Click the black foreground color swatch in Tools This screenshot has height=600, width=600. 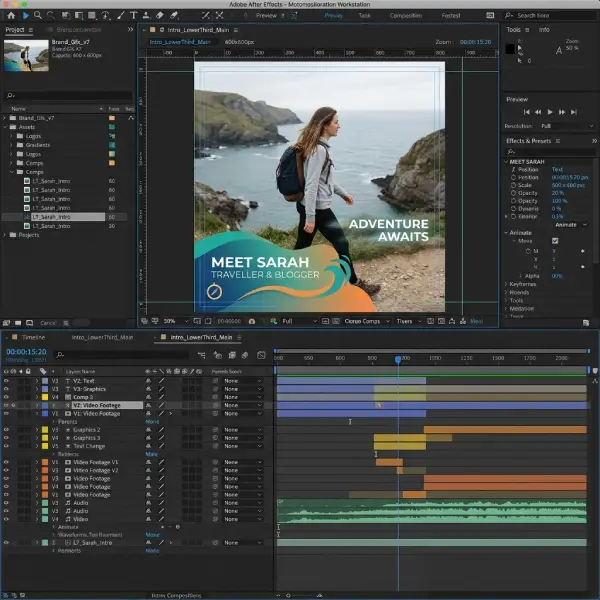tap(510, 49)
